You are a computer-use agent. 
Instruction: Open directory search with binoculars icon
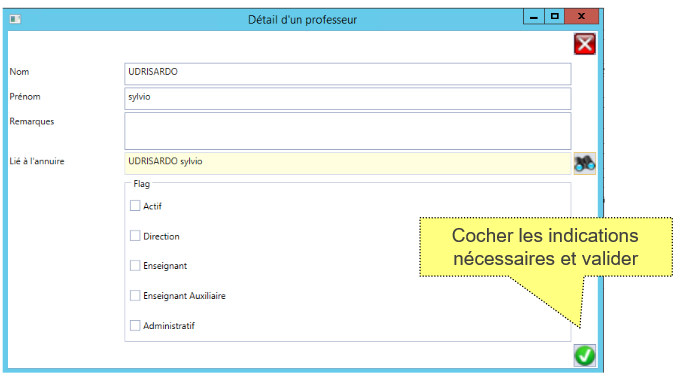coord(585,163)
